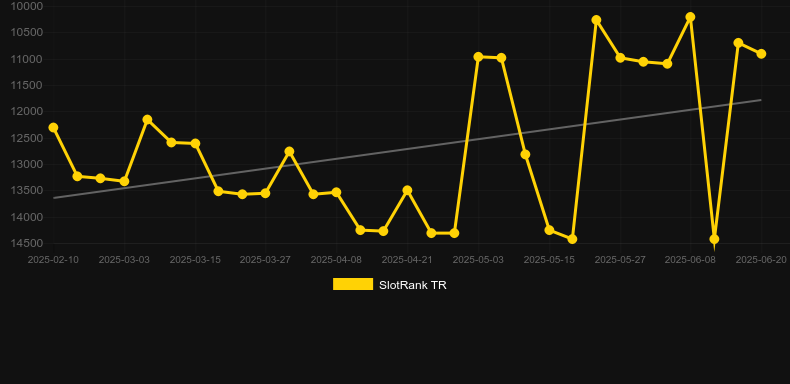Image resolution: width=790 pixels, height=384 pixels.
Task: Click the 14500 y-axis tick label
Action: click(x=27, y=243)
